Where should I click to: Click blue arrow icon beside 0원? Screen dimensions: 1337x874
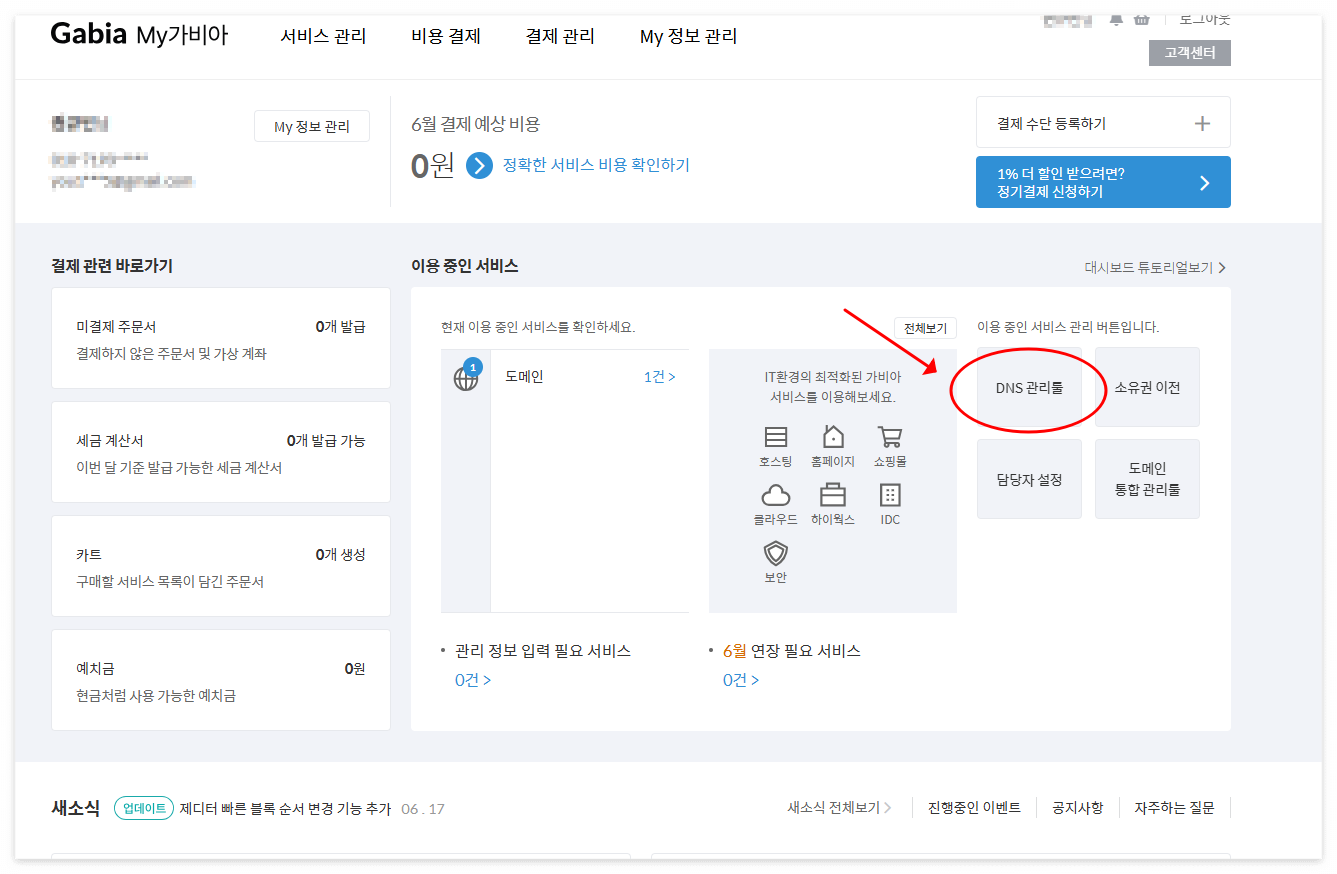click(x=479, y=166)
